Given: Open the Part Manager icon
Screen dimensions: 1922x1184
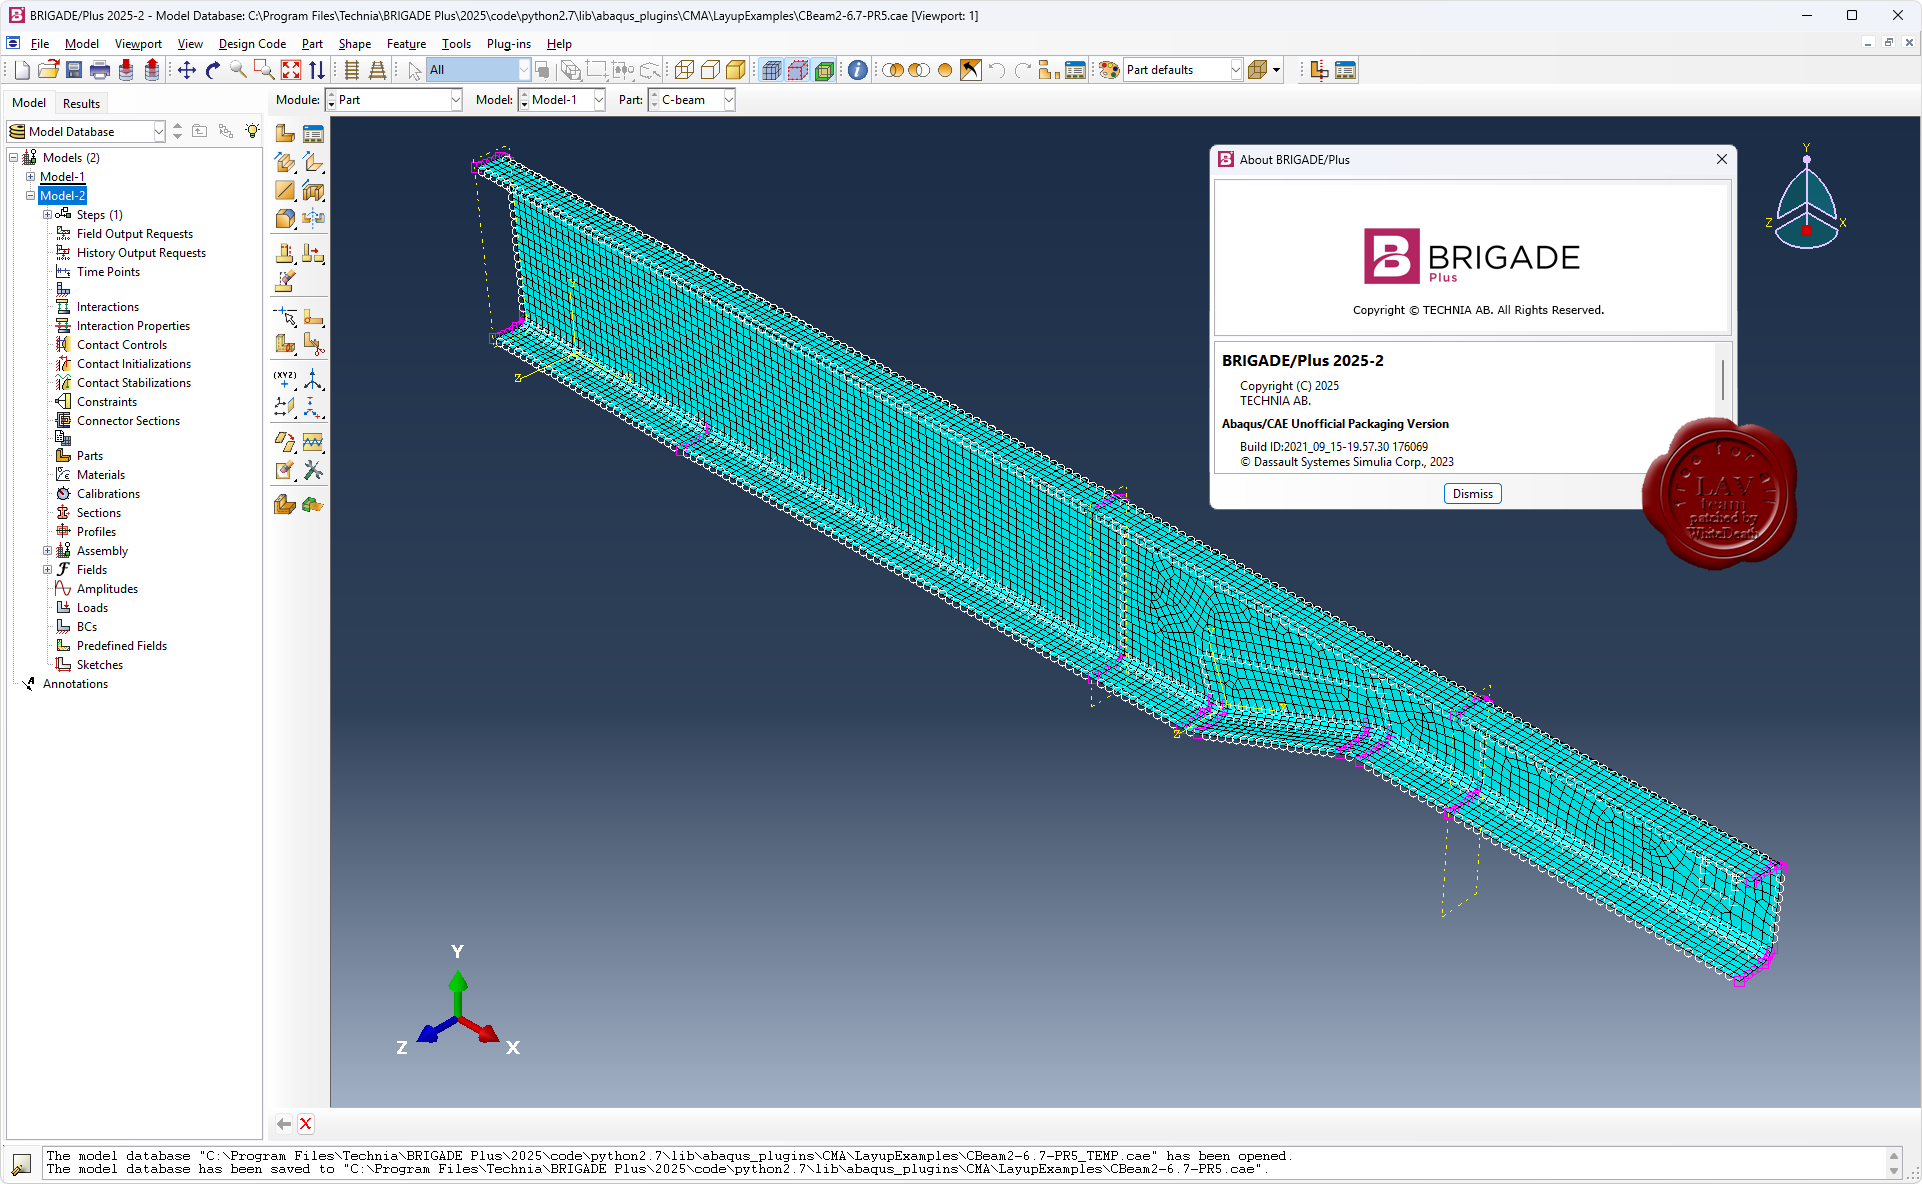Looking at the screenshot, I should pos(313,133).
